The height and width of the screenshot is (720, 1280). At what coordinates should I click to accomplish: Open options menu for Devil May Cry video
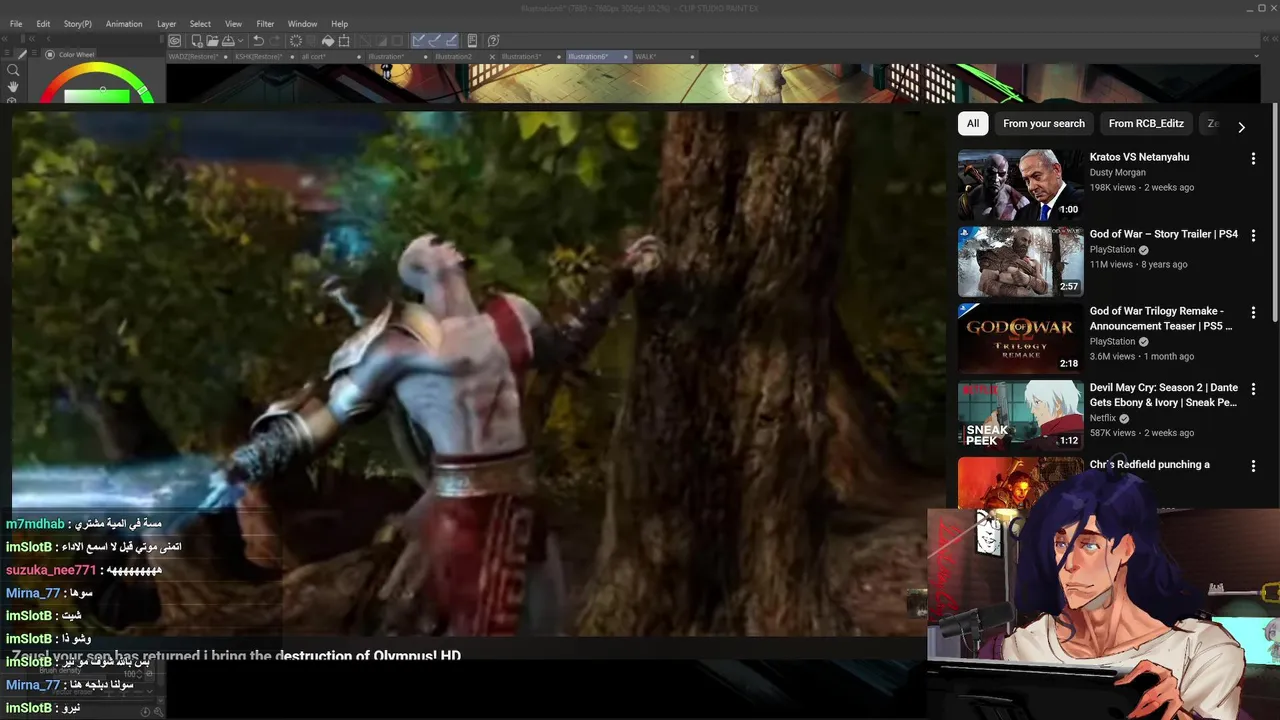(x=1253, y=388)
